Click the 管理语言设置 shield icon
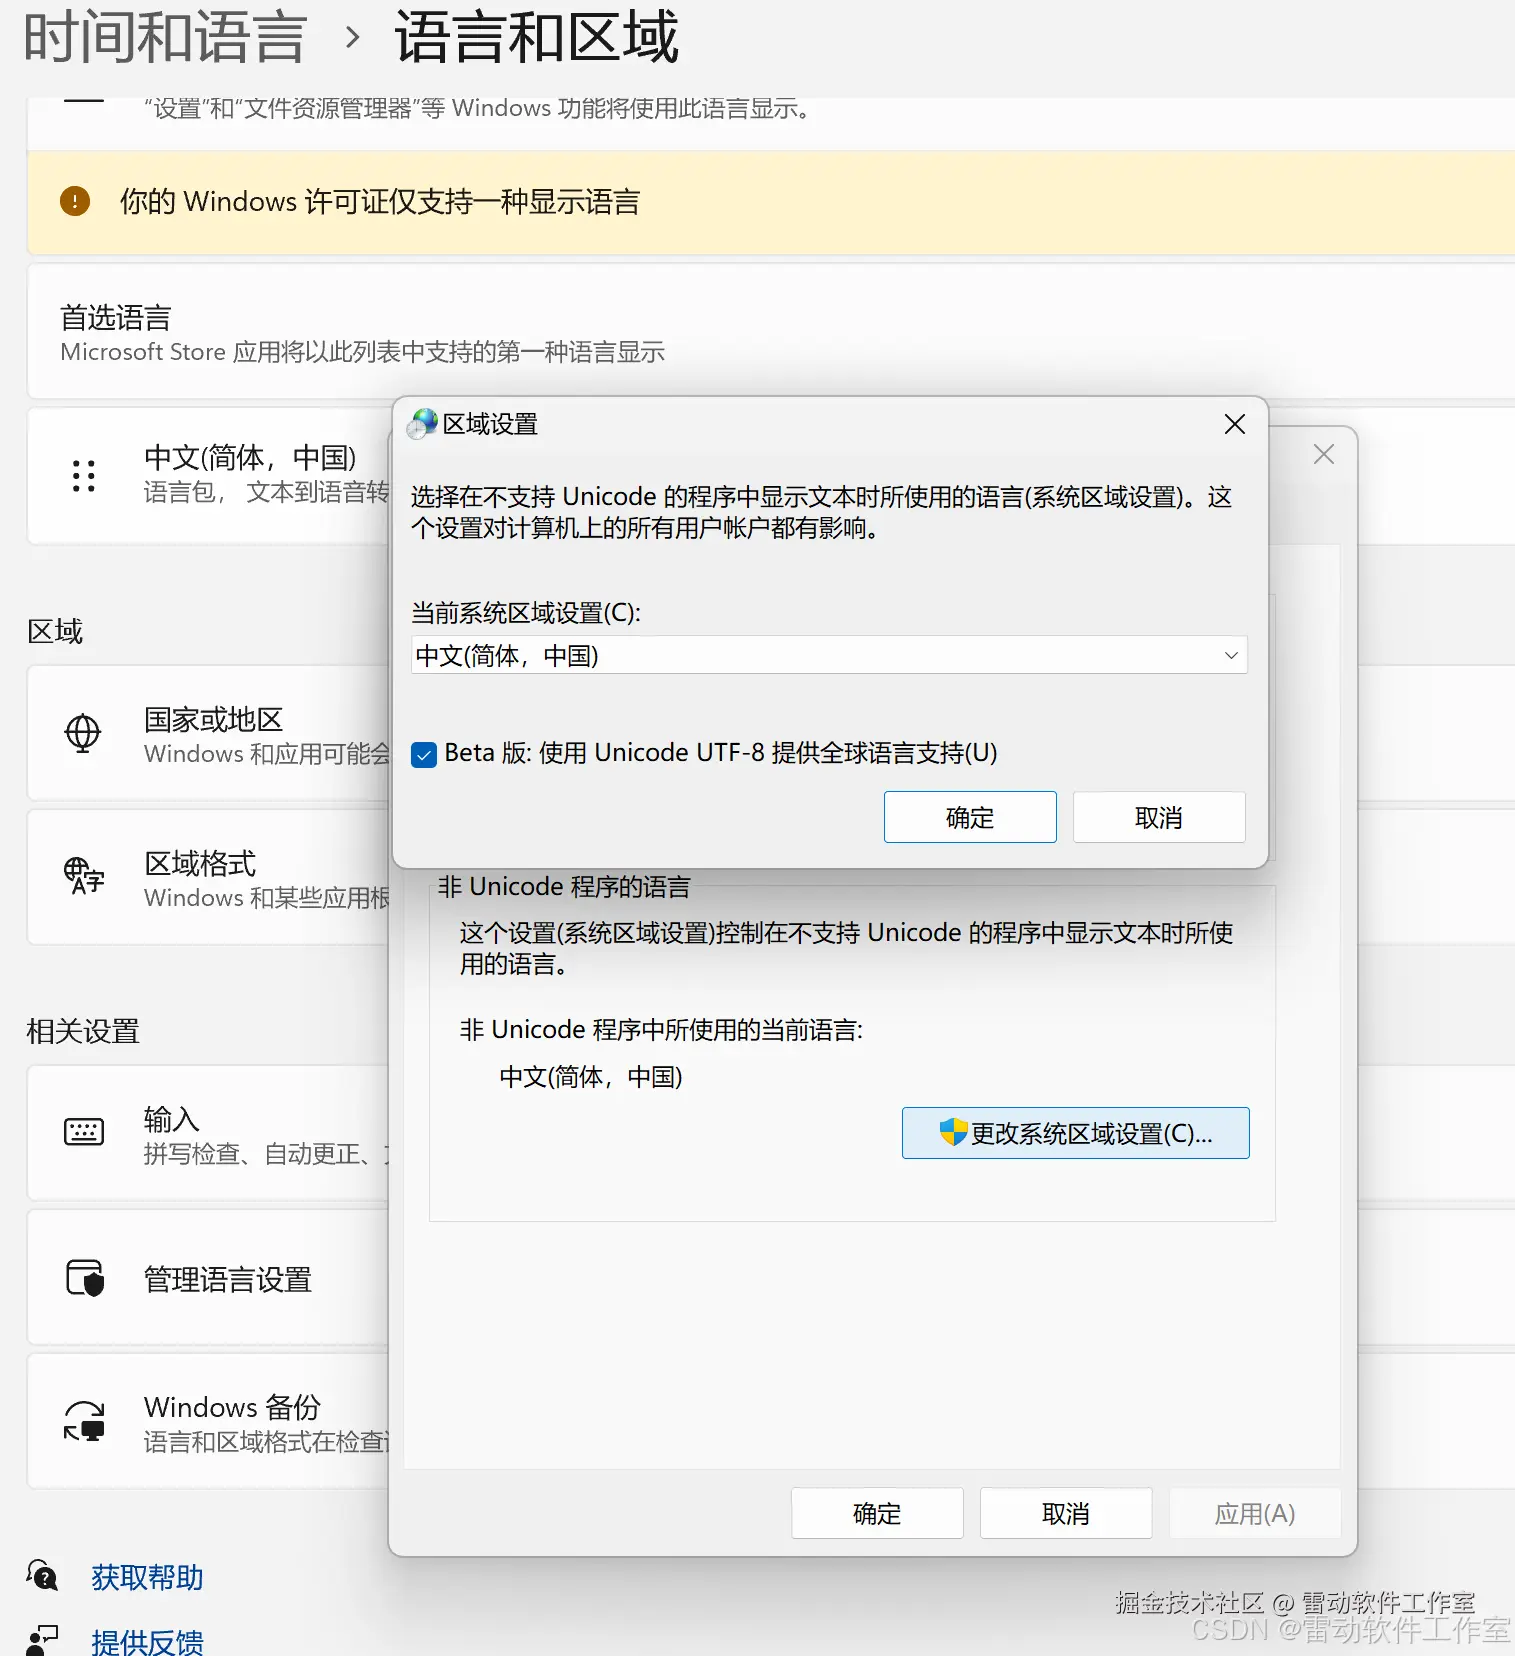The width and height of the screenshot is (1515, 1656). click(85, 1278)
